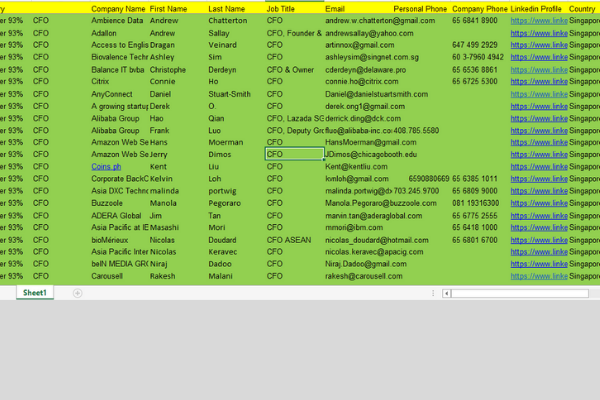Select the Linkedin Profile header cell

pos(537,8)
